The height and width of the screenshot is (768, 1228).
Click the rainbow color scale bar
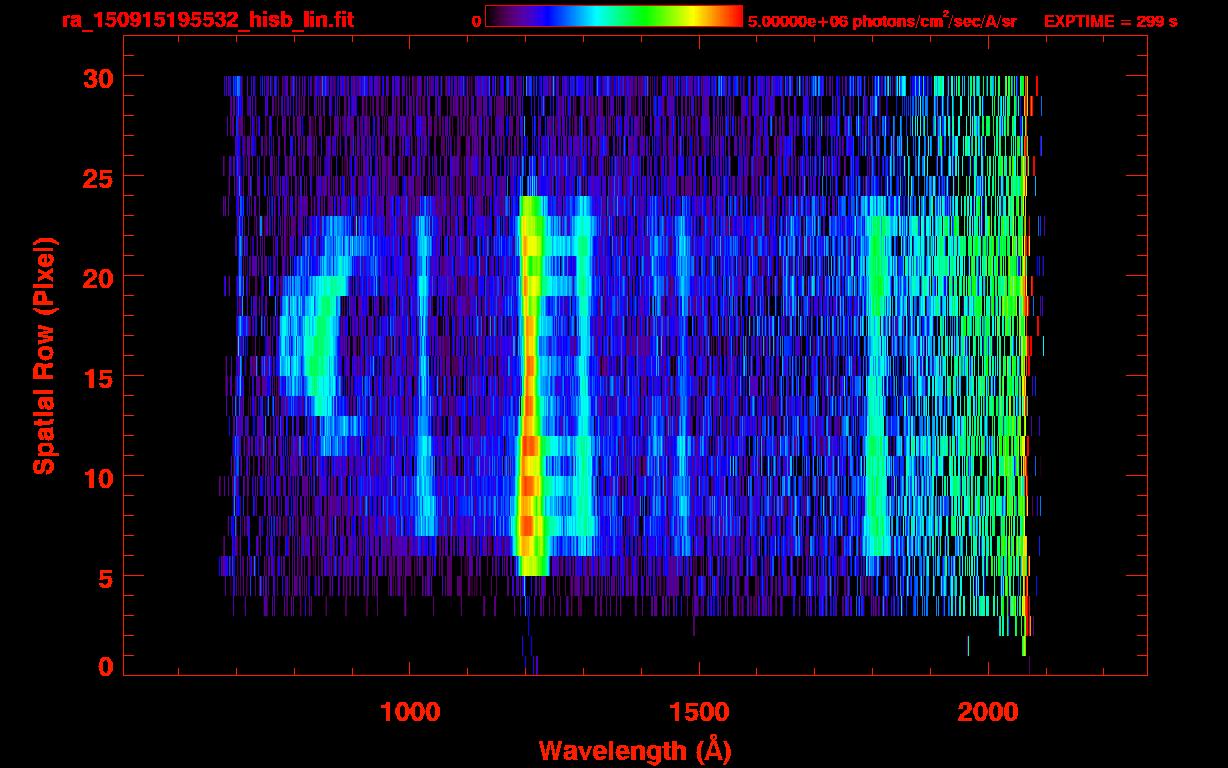pyautogui.click(x=614, y=16)
